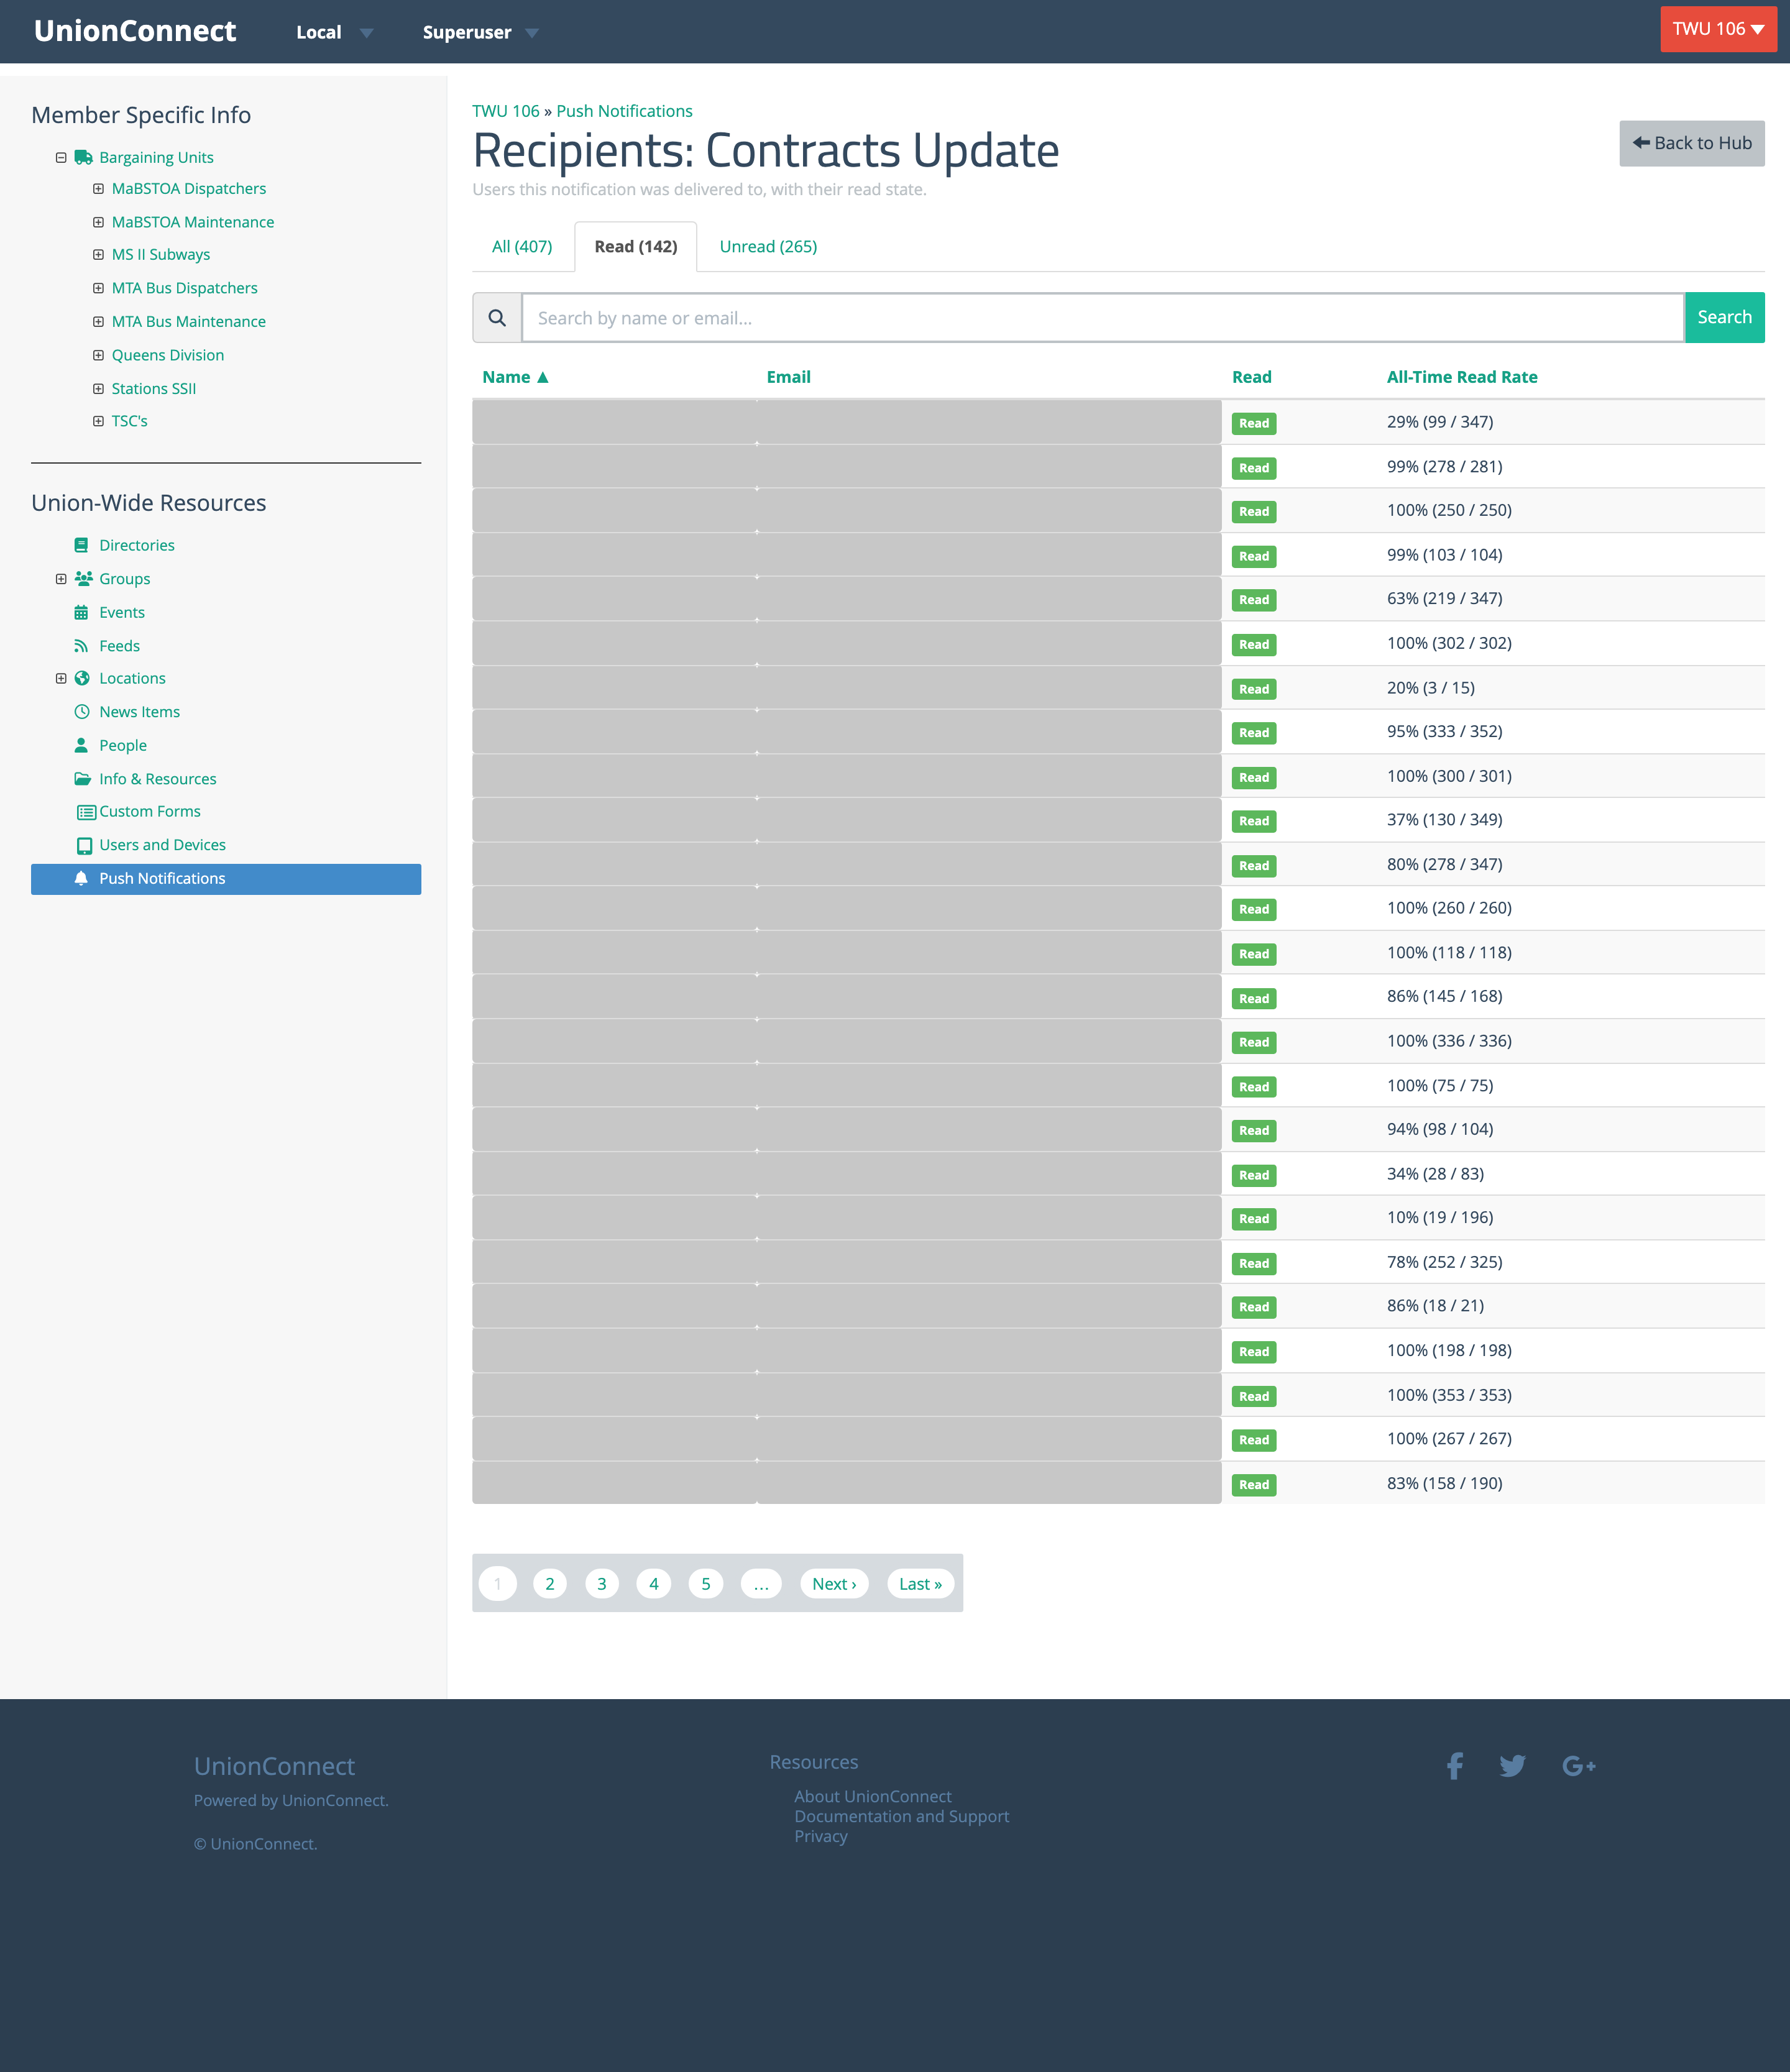1790x2072 pixels.
Task: Click the Locations globe icon
Action: [x=82, y=678]
